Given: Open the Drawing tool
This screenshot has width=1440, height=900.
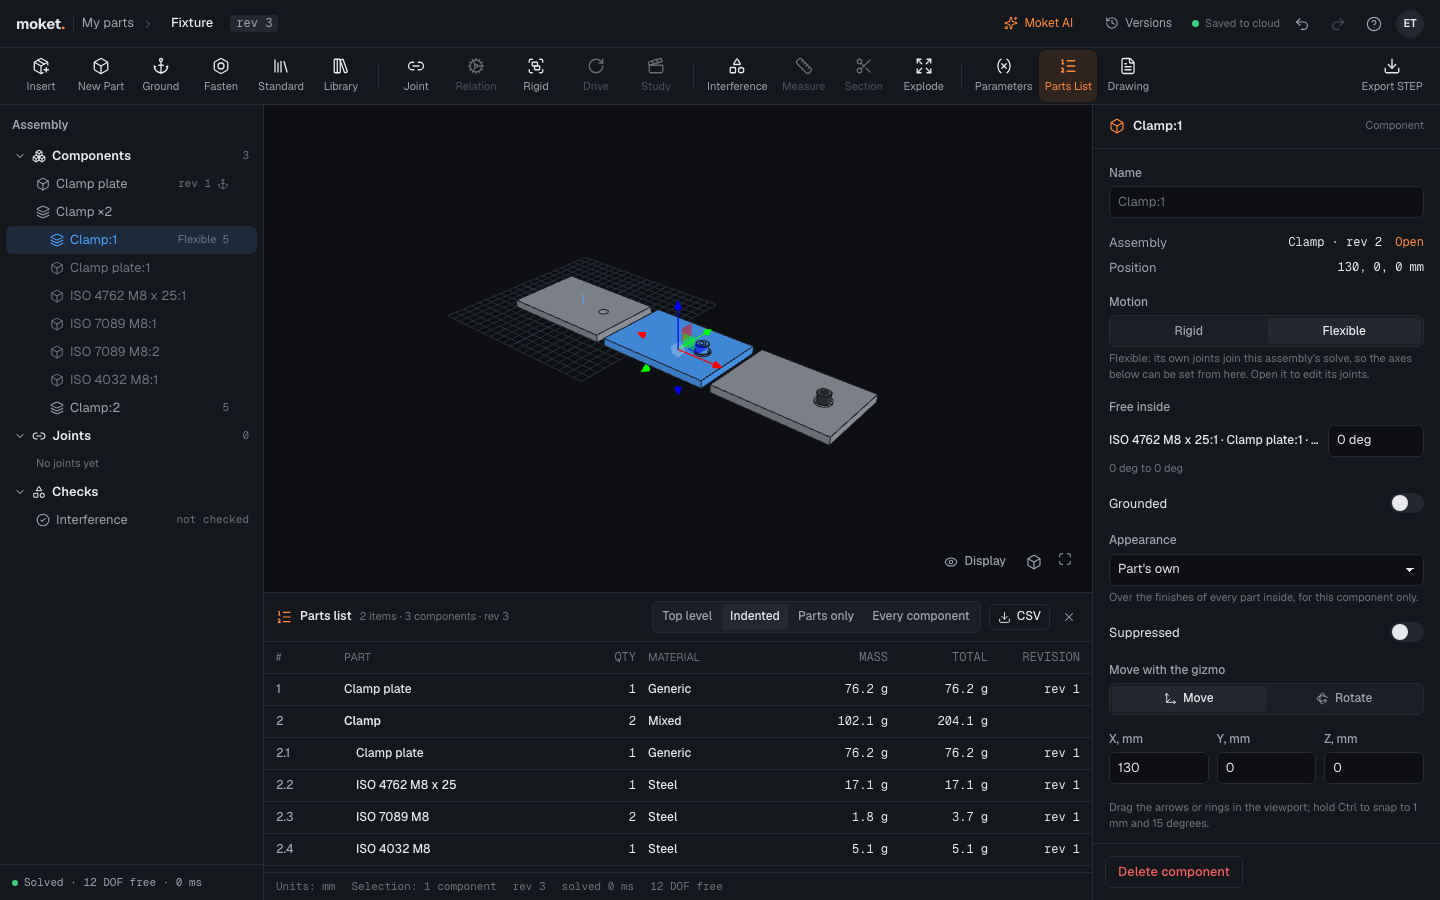Looking at the screenshot, I should click(x=1128, y=75).
